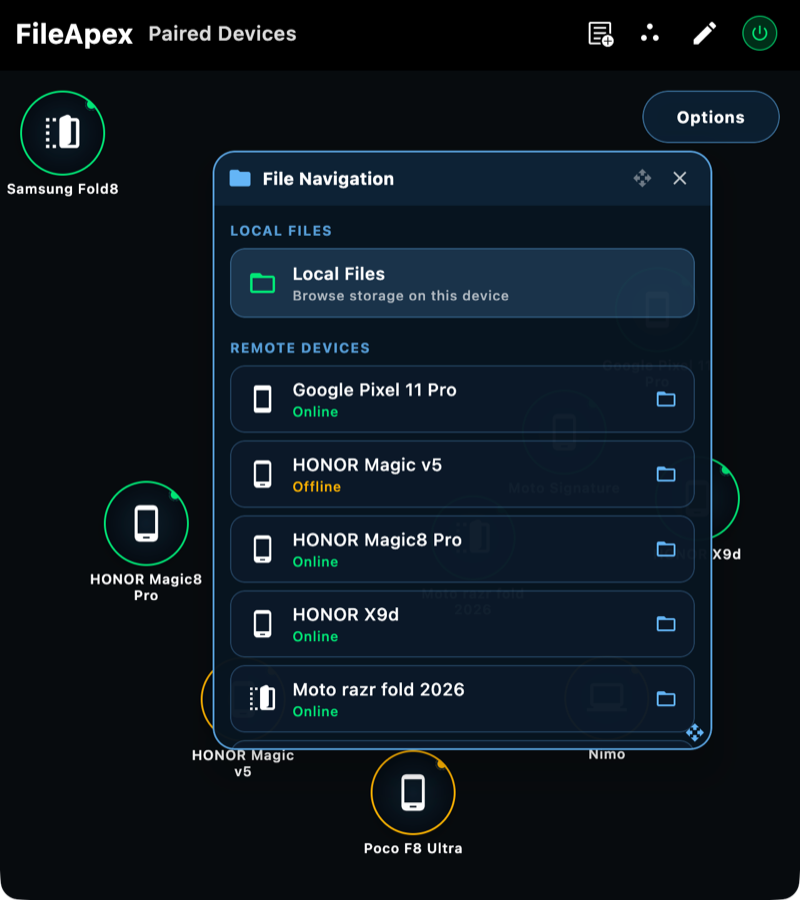Click the resize handle at panel bottom corner
This screenshot has width=800, height=900.
(x=695, y=733)
